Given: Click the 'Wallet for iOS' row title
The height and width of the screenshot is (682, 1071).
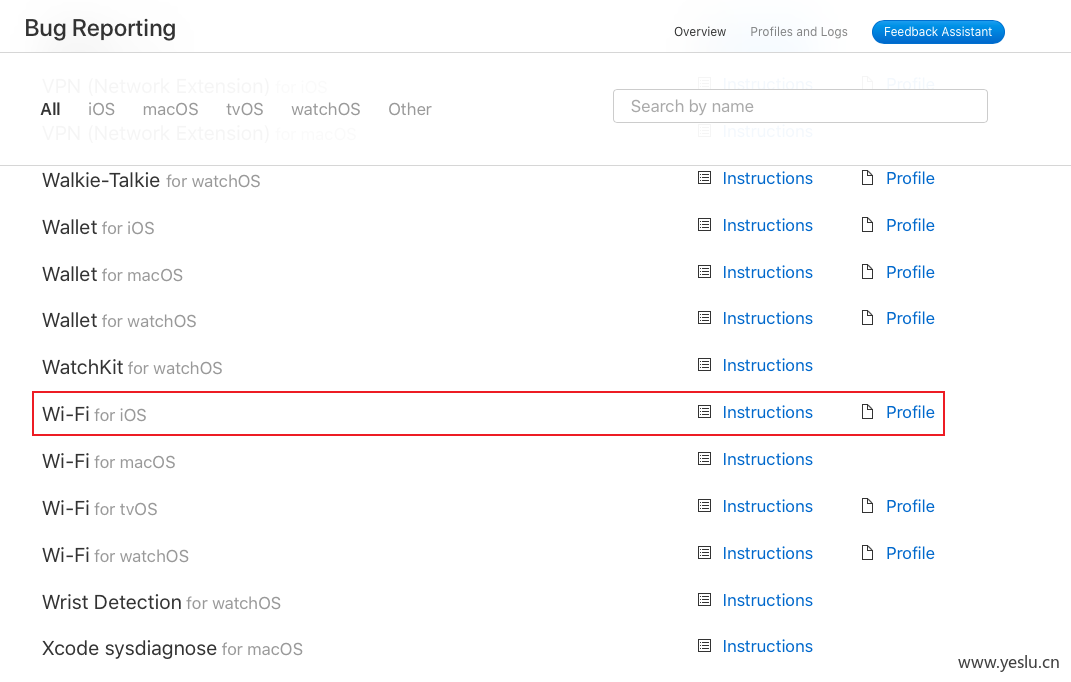Looking at the screenshot, I should coord(98,227).
